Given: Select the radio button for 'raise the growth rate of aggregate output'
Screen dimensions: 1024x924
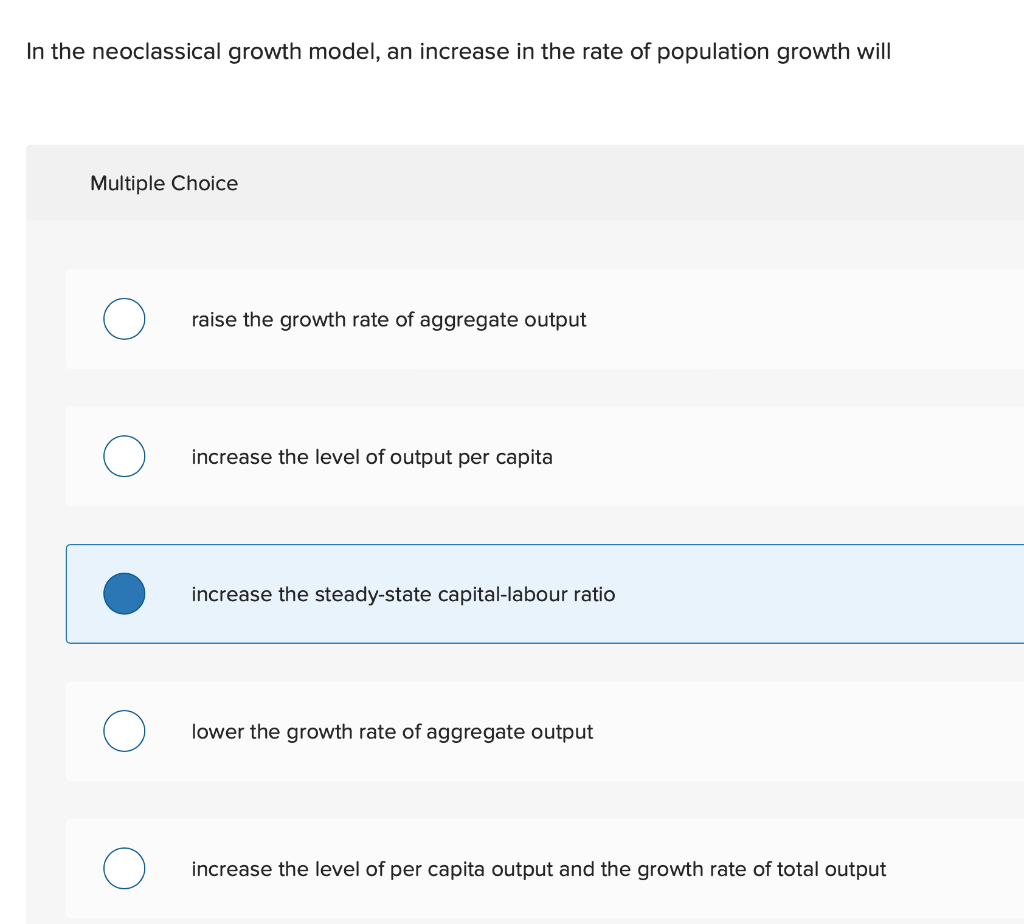Looking at the screenshot, I should point(124,318).
